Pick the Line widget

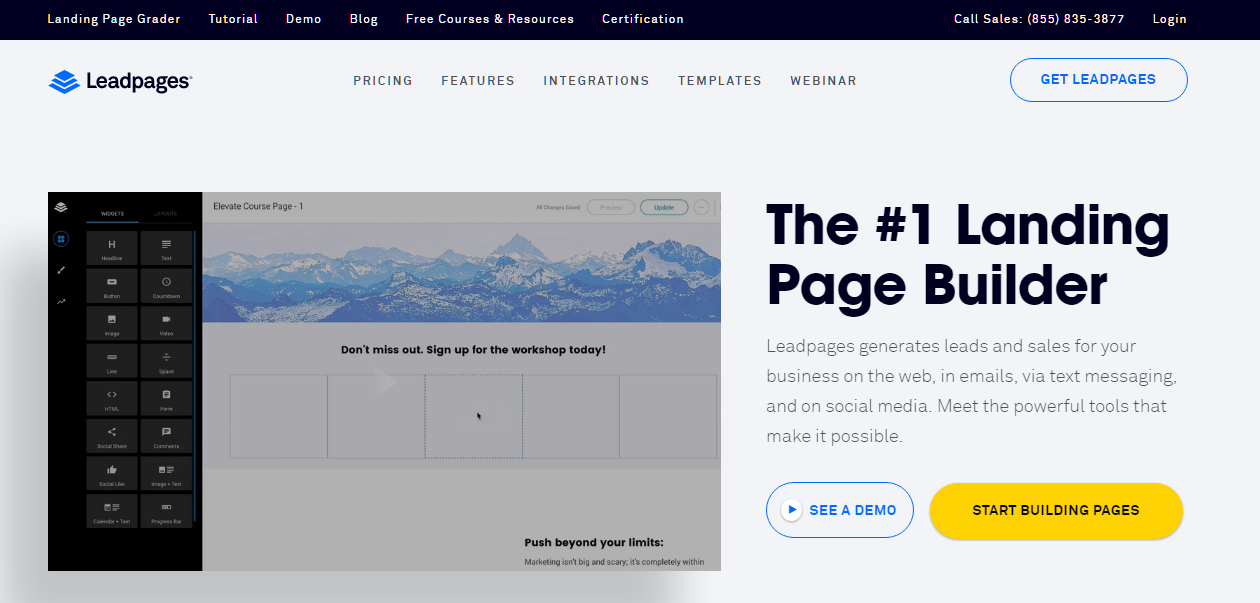[112, 361]
